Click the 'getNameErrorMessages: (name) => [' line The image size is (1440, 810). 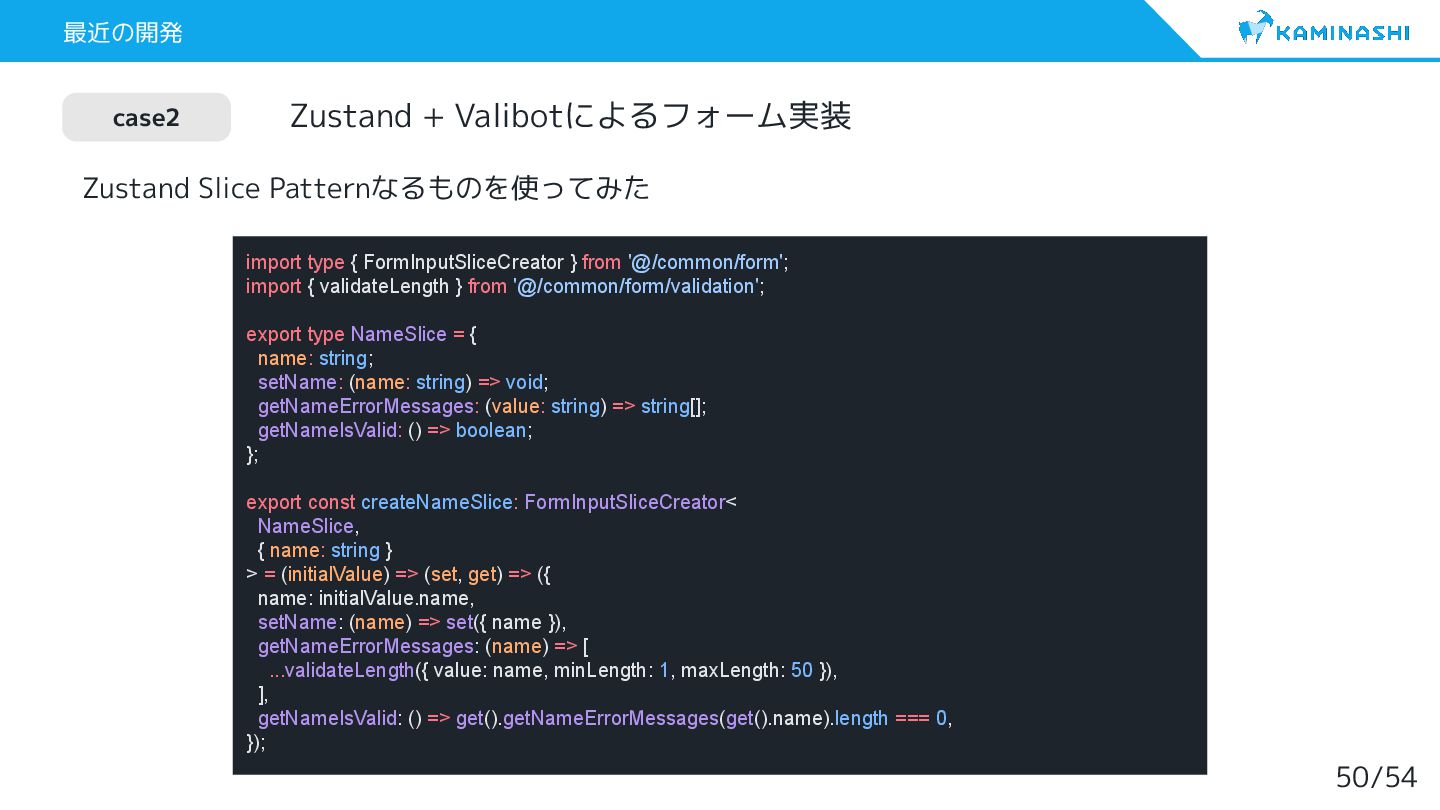[424, 646]
